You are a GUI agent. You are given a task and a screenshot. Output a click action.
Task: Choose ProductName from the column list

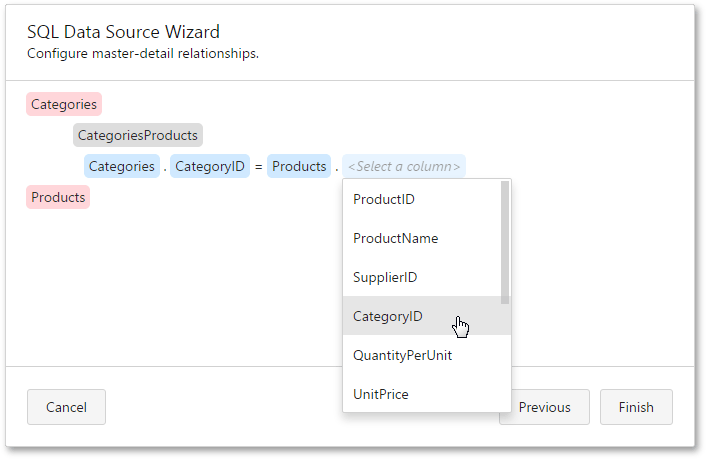[x=395, y=238]
